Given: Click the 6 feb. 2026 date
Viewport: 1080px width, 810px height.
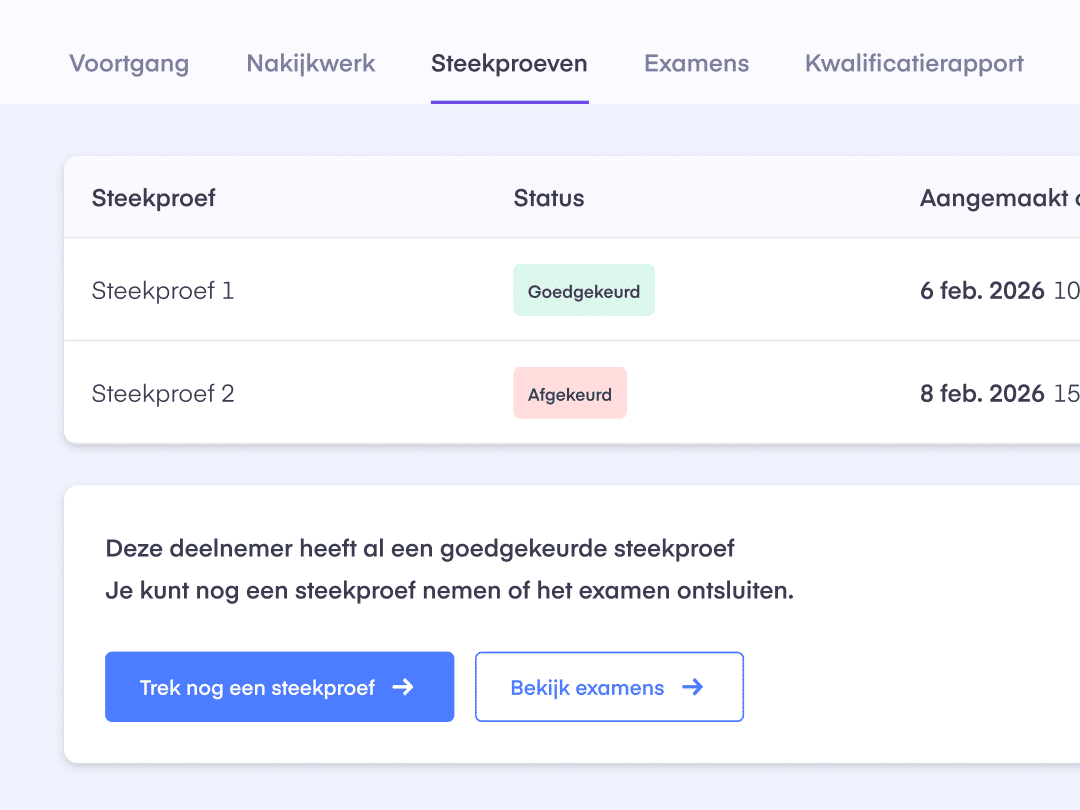Looking at the screenshot, I should tap(981, 291).
